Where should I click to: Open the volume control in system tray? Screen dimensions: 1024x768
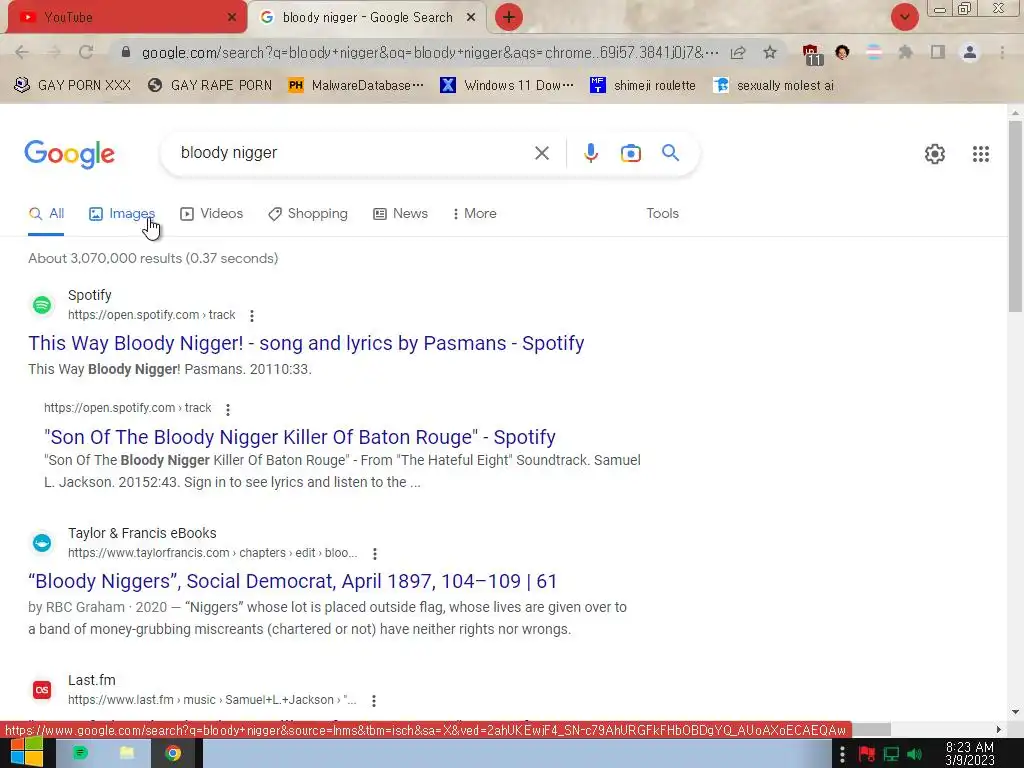(x=914, y=754)
